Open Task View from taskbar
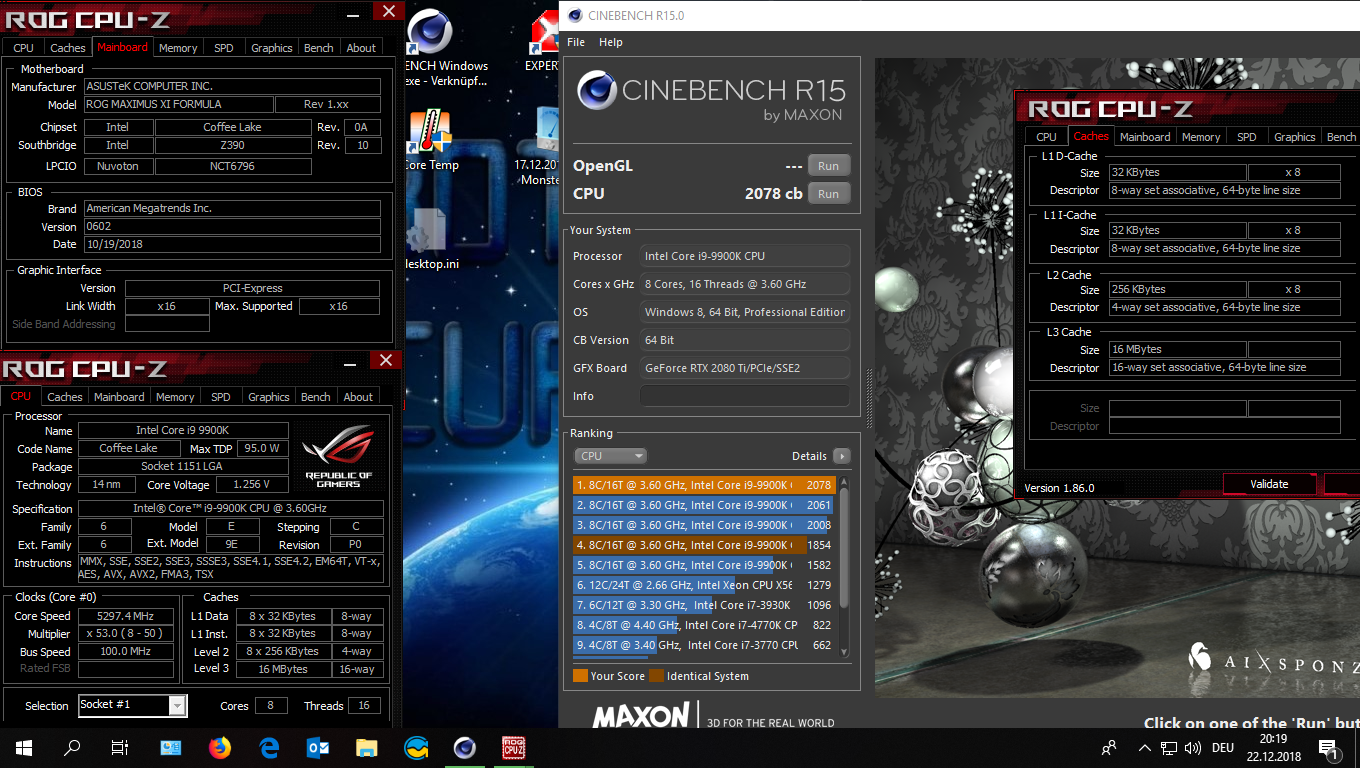 pos(120,747)
